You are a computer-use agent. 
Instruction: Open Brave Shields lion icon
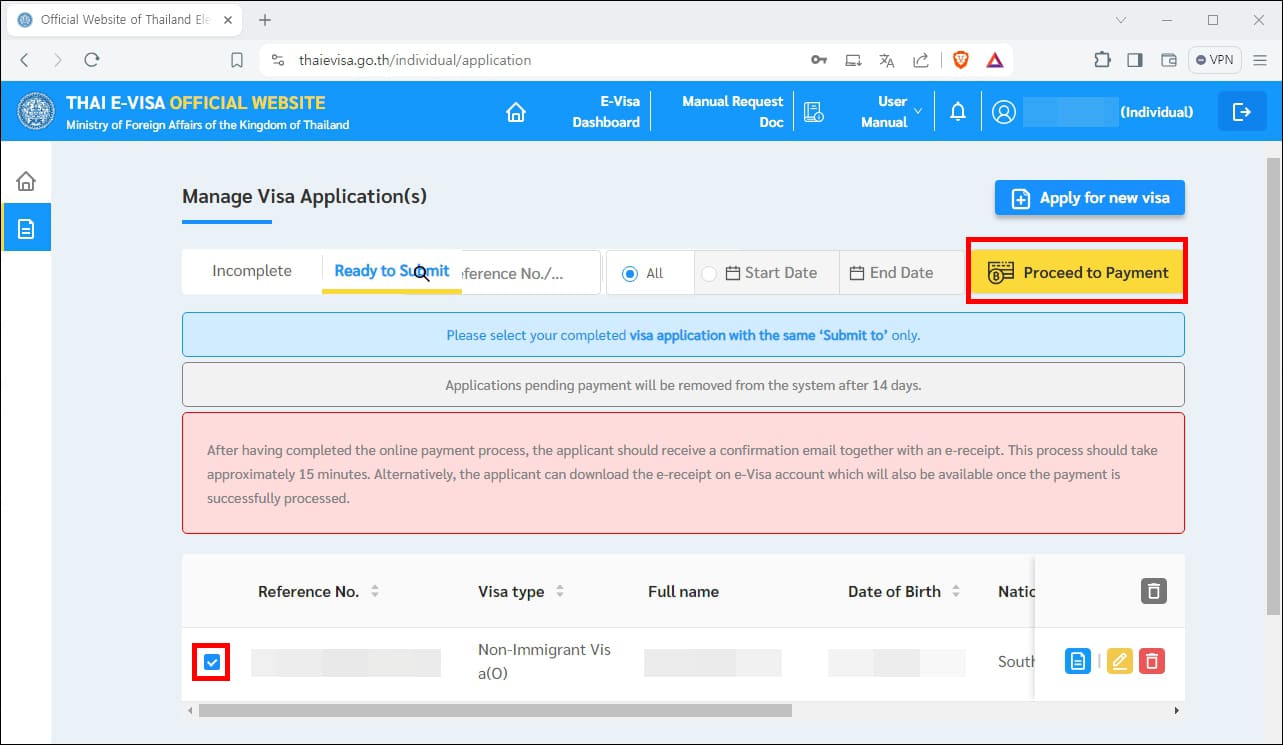click(x=961, y=60)
